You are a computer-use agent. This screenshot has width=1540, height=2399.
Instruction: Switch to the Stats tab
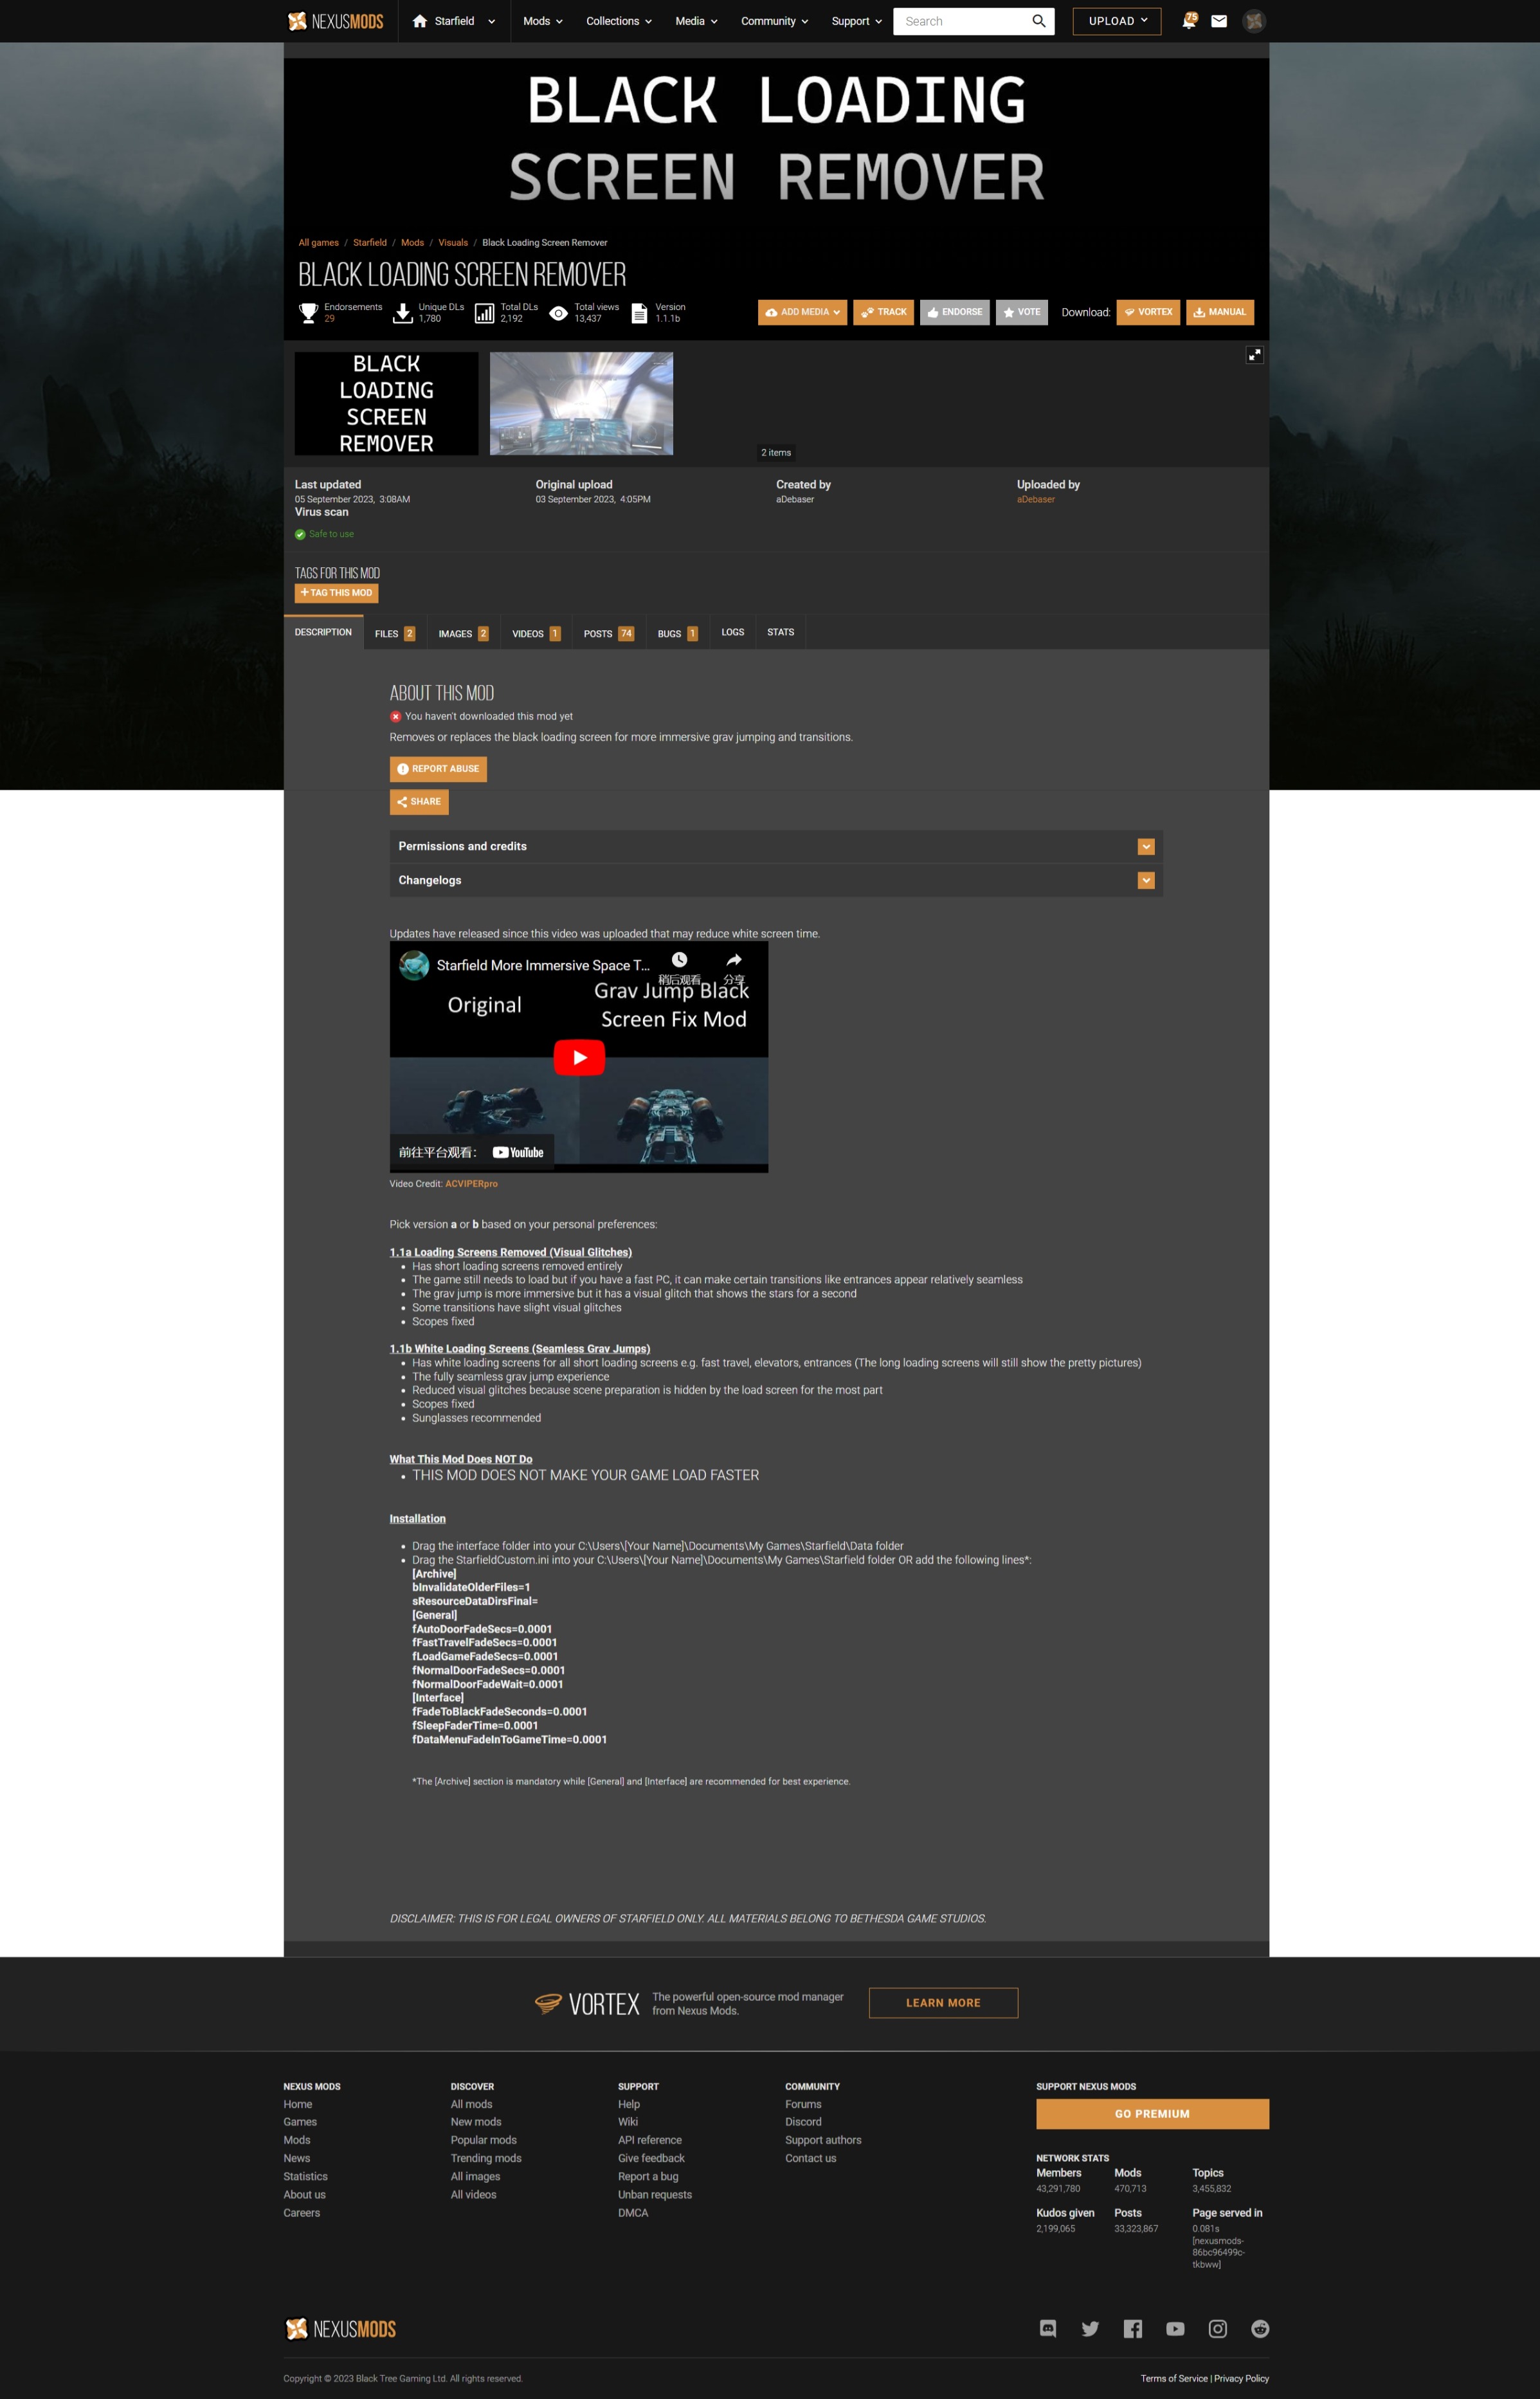pyautogui.click(x=781, y=632)
